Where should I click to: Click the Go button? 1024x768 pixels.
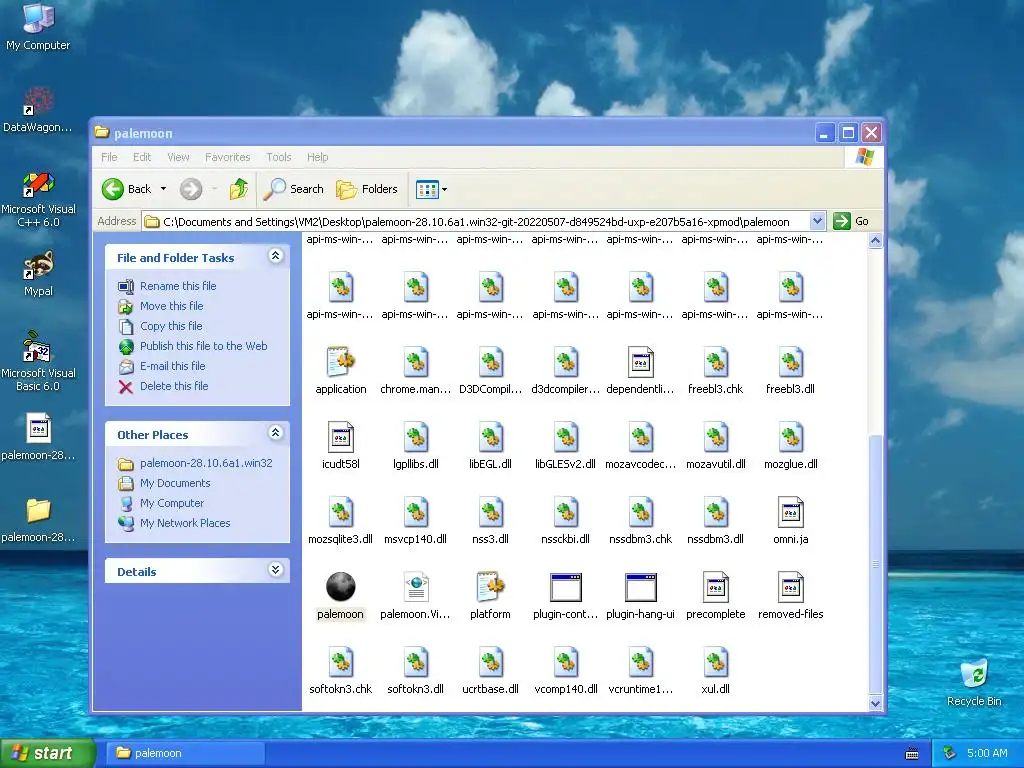[x=851, y=221]
